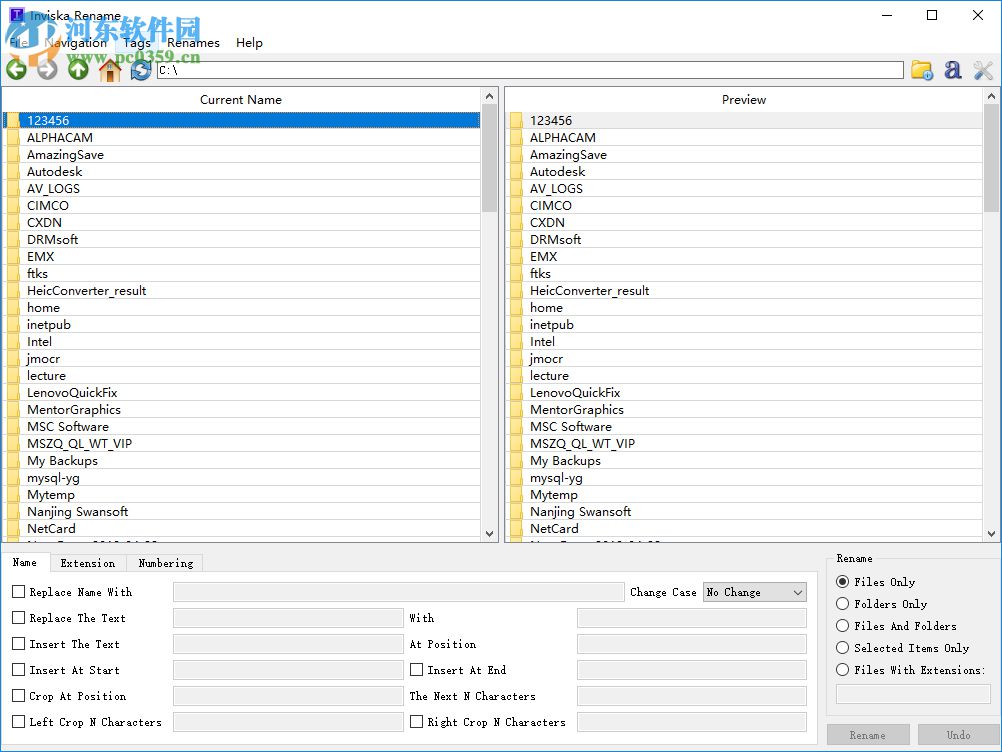This screenshot has width=1002, height=752.
Task: Select Nanjing Swansoft in Preview list
Action: tap(744, 511)
